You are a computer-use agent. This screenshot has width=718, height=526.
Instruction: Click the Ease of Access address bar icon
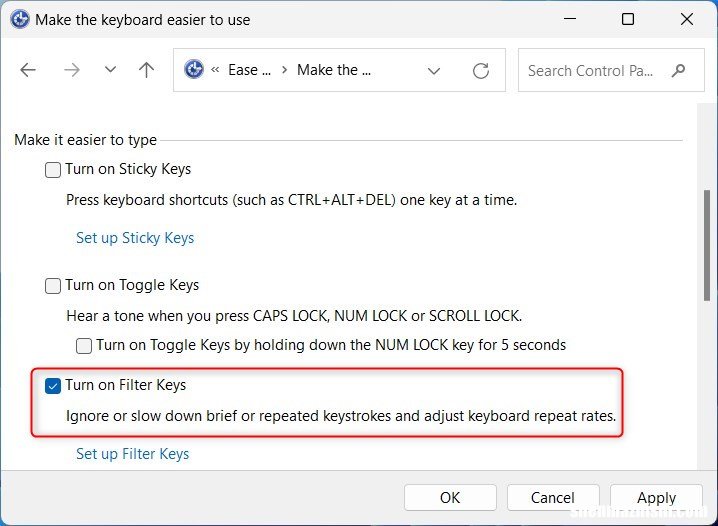(x=194, y=70)
